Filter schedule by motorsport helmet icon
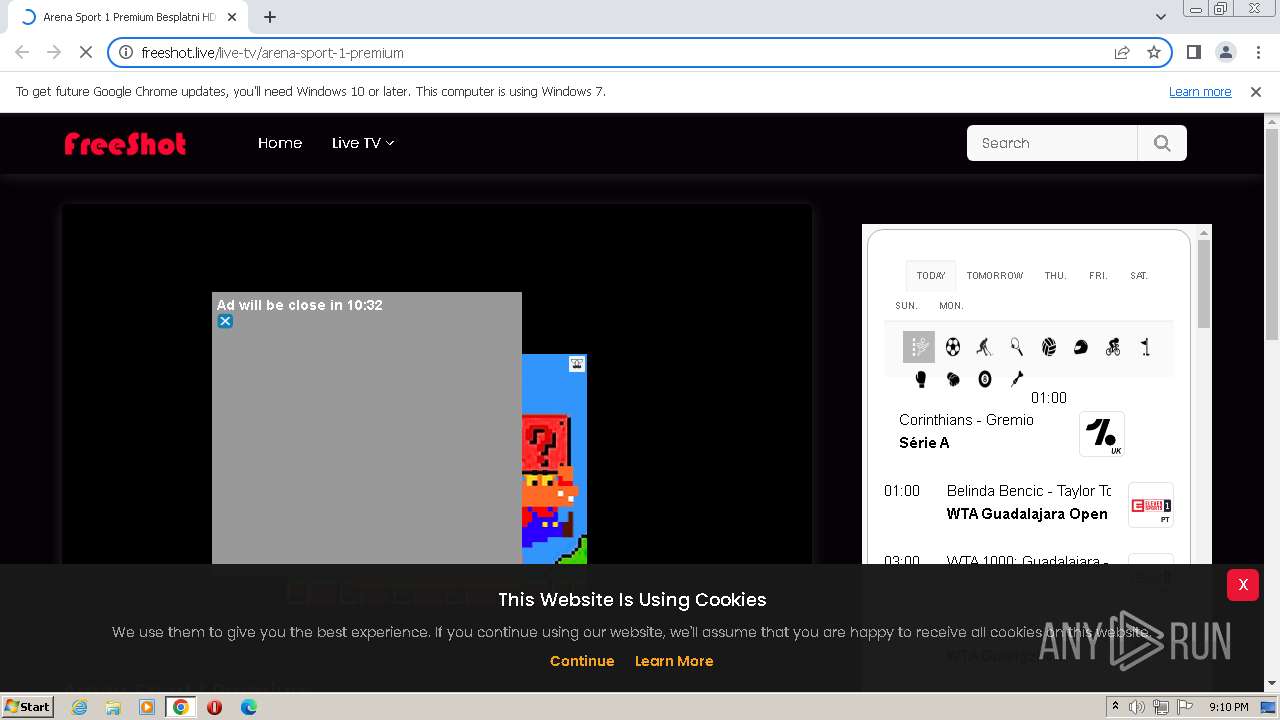Image resolution: width=1280 pixels, height=720 pixels. click(1080, 347)
